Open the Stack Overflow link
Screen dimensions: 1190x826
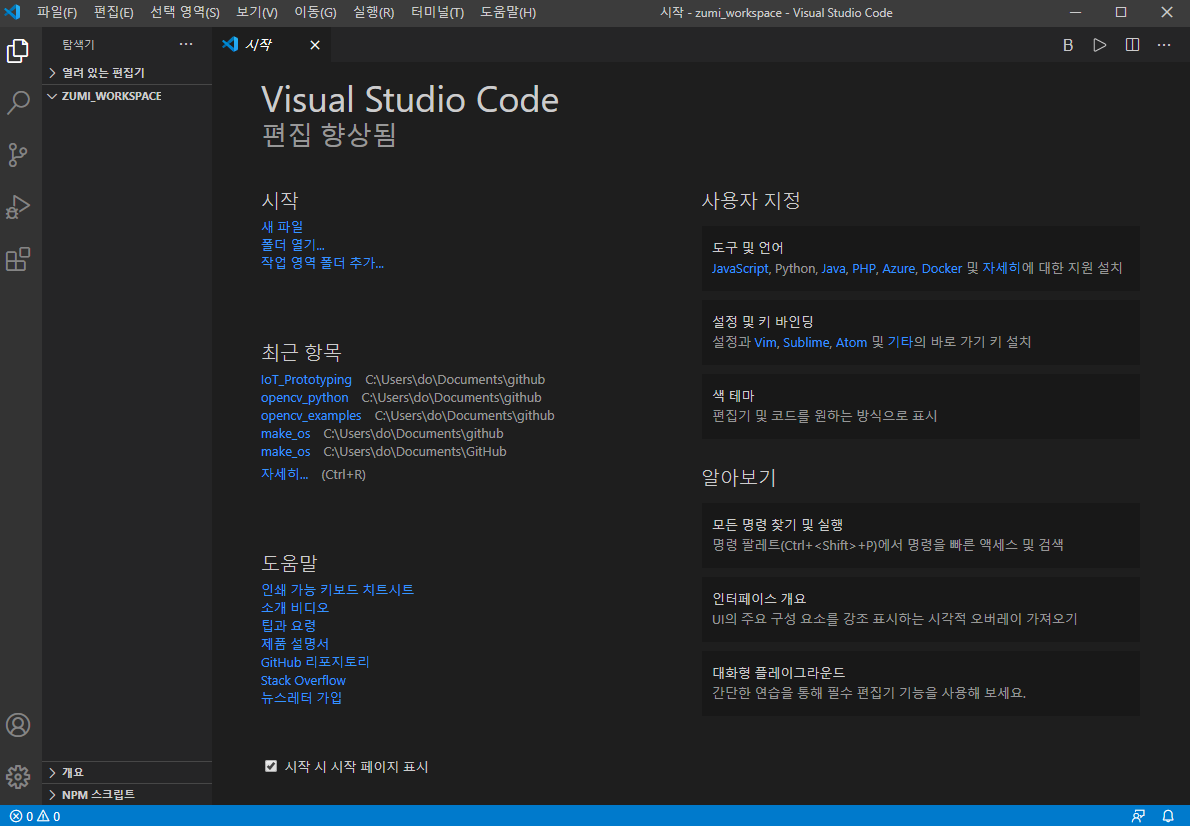(303, 680)
